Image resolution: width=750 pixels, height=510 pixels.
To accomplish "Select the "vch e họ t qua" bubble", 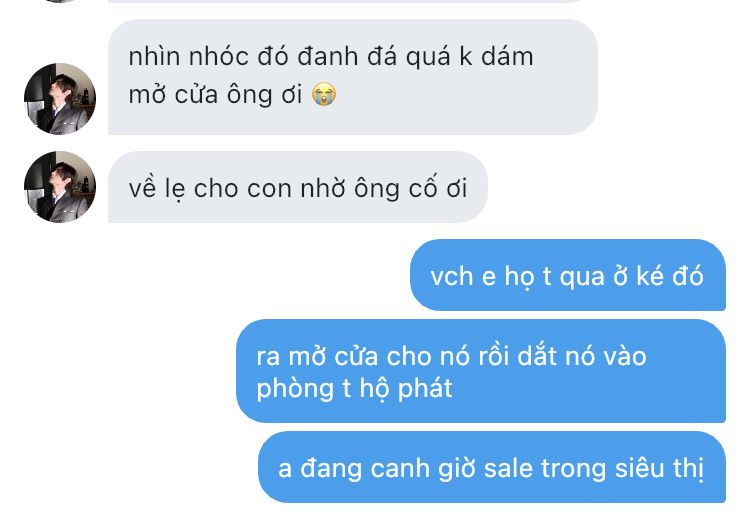I will [x=568, y=275].
